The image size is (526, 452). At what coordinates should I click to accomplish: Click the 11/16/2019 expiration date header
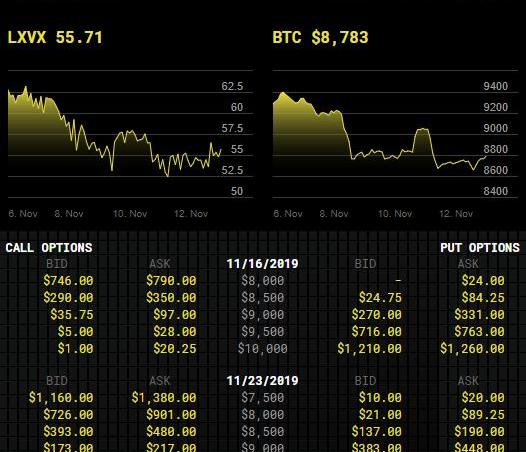pos(262,264)
